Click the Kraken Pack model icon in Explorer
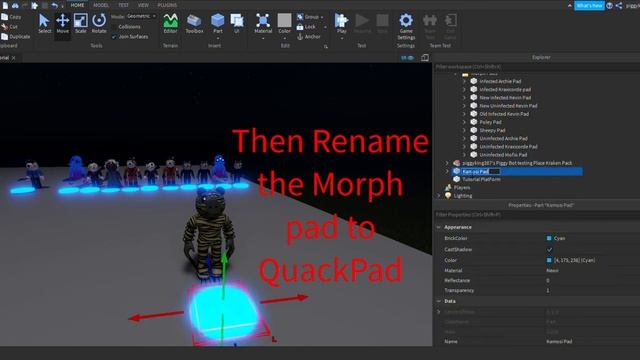 point(457,163)
